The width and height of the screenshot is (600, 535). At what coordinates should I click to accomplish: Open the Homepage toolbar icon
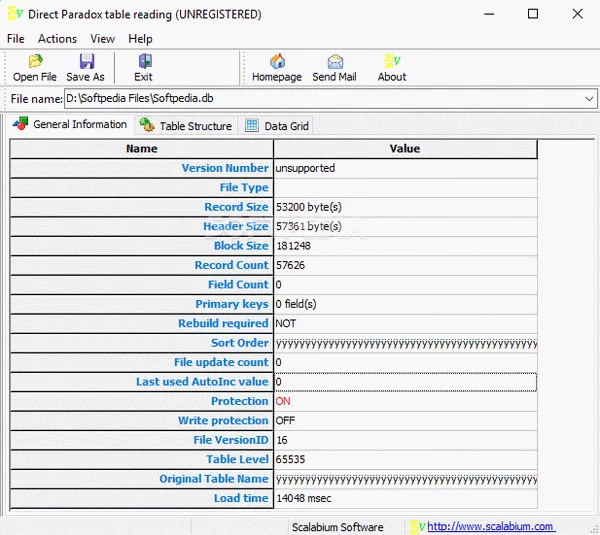pyautogui.click(x=277, y=62)
